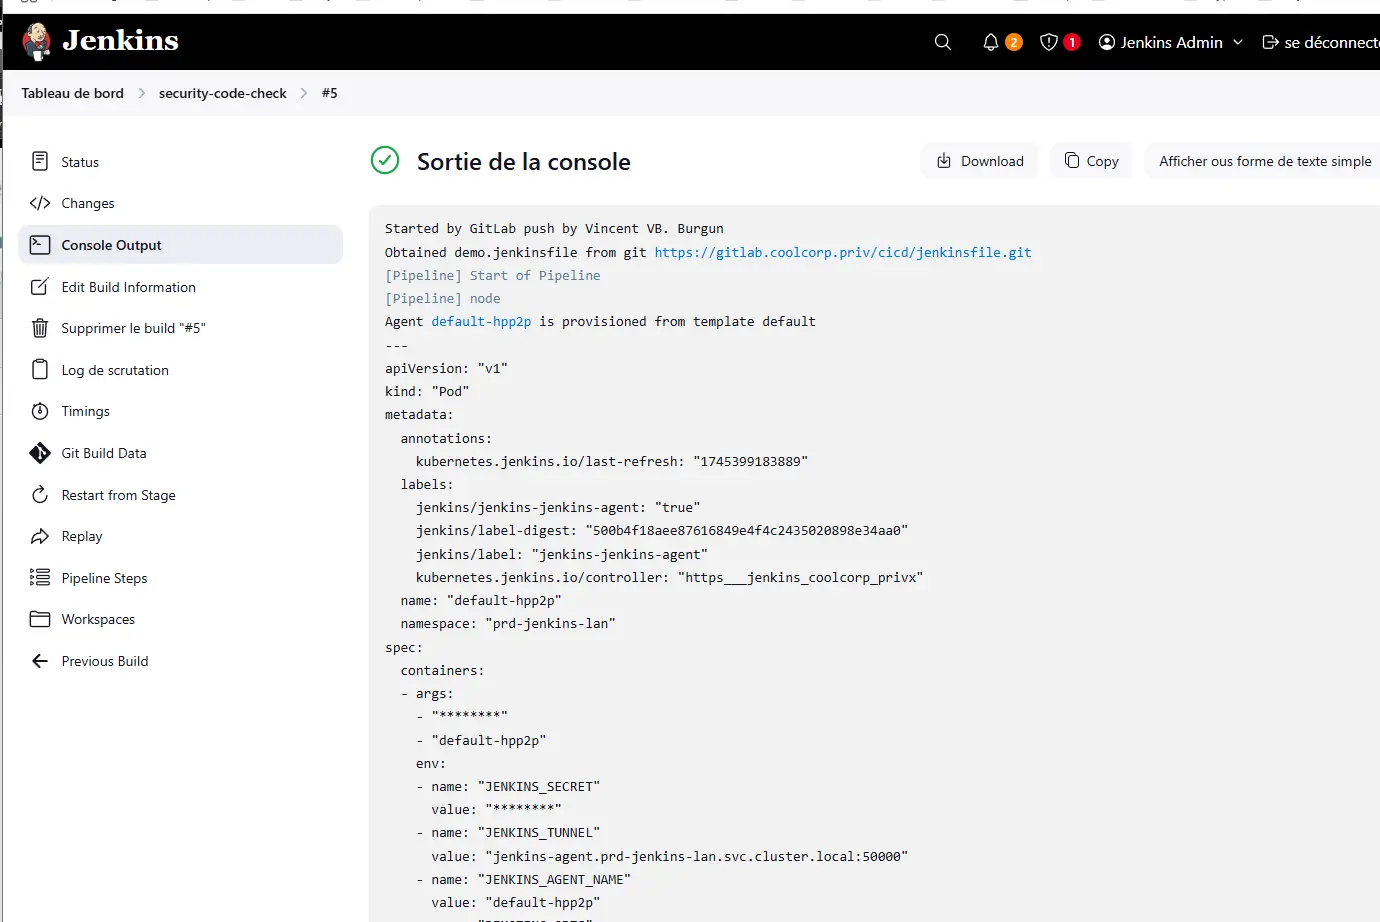Open the gitlab jenkinsfile.git URL
This screenshot has height=922, width=1380.
click(843, 252)
